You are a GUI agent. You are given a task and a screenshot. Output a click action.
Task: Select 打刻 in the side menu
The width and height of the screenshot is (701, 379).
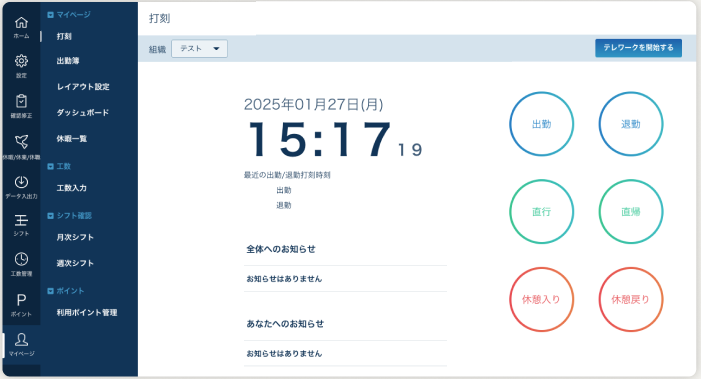click(64, 36)
